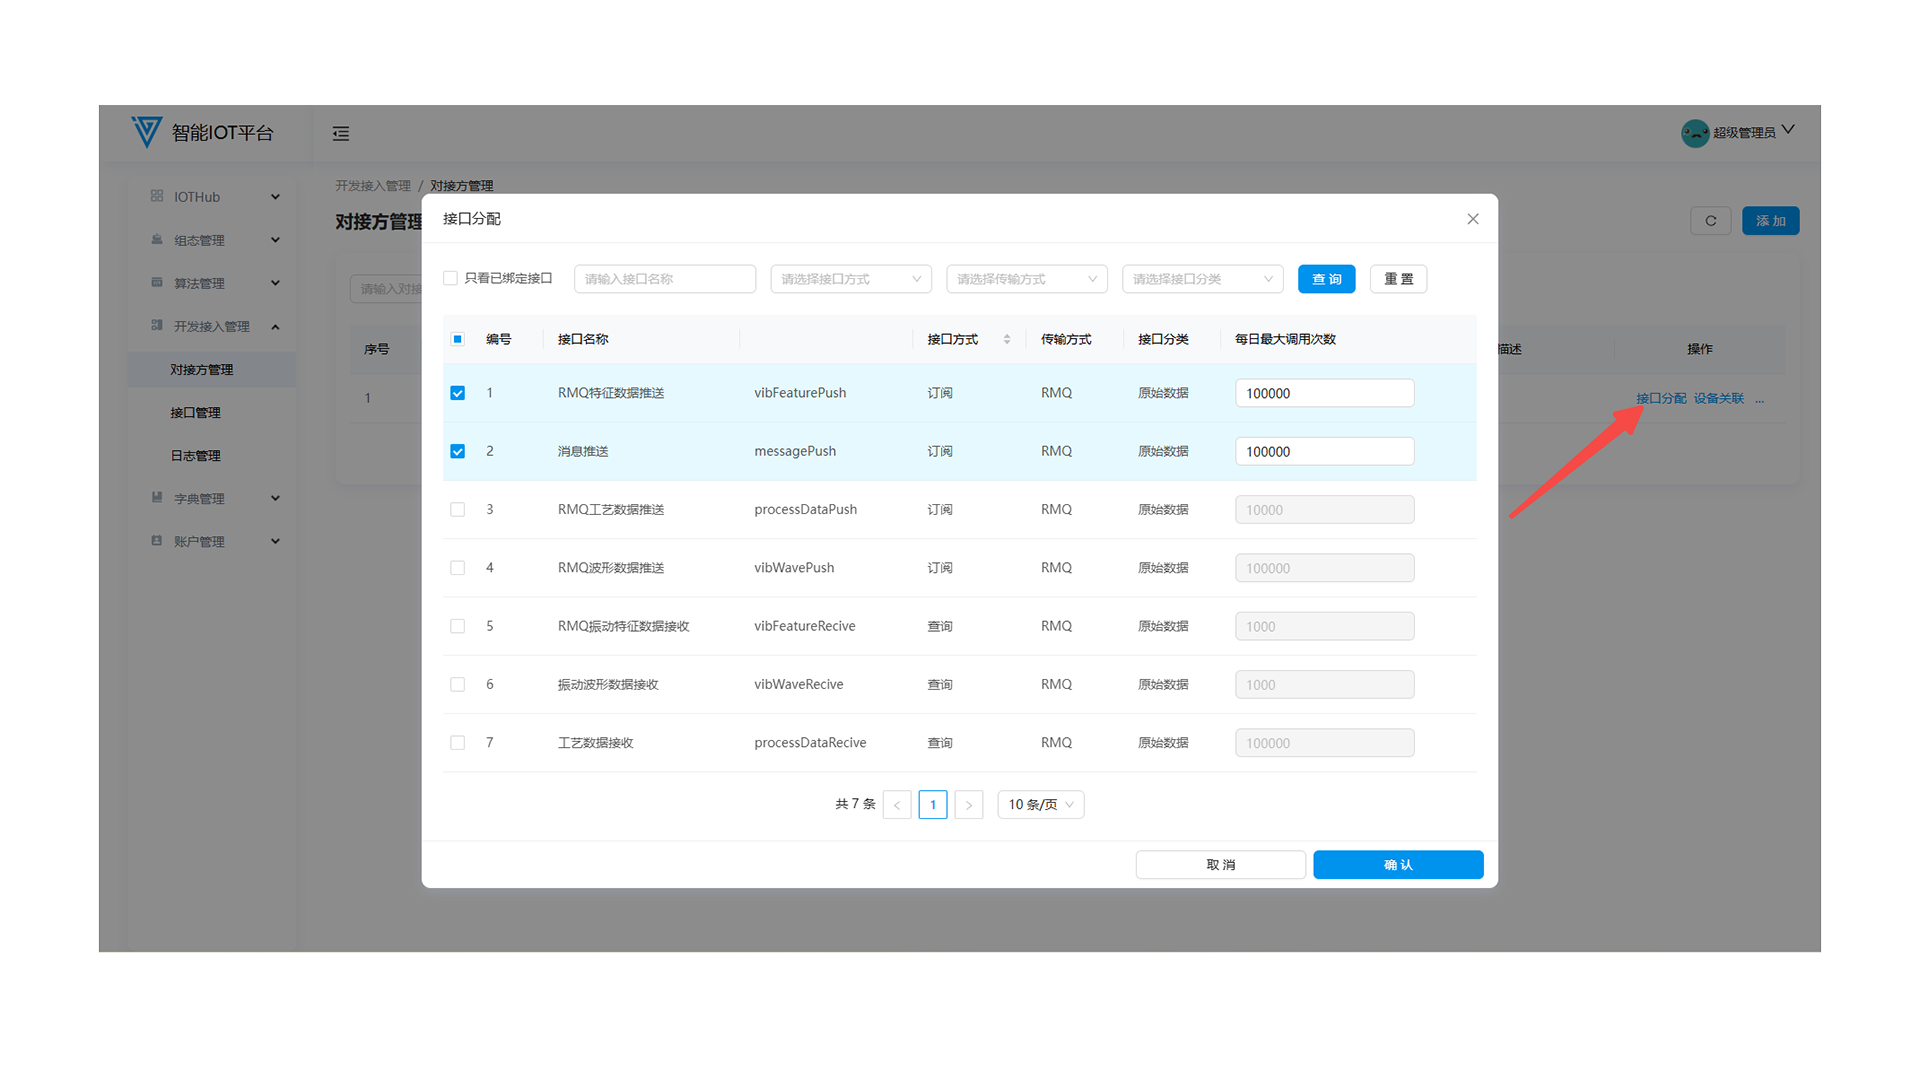Open 日志管理 sidebar menu item
The image size is (1920, 1080).
pyautogui.click(x=195, y=456)
